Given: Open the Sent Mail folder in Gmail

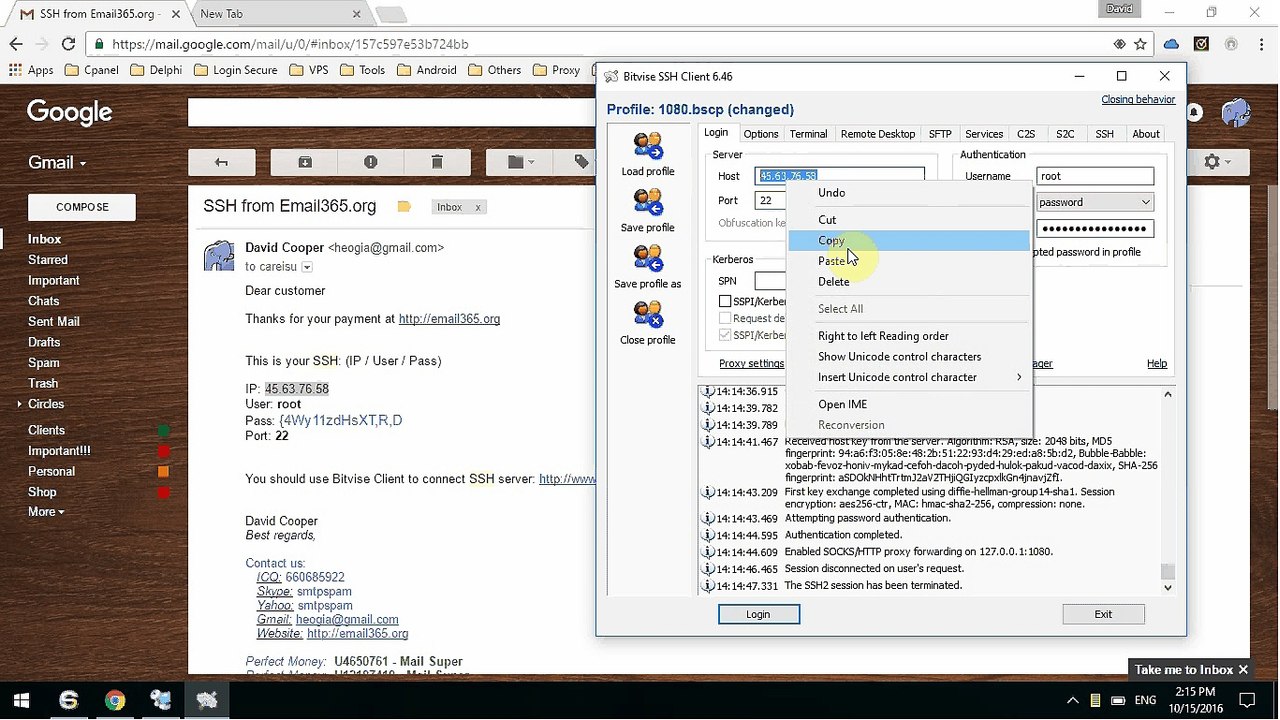Looking at the screenshot, I should coord(54,321).
